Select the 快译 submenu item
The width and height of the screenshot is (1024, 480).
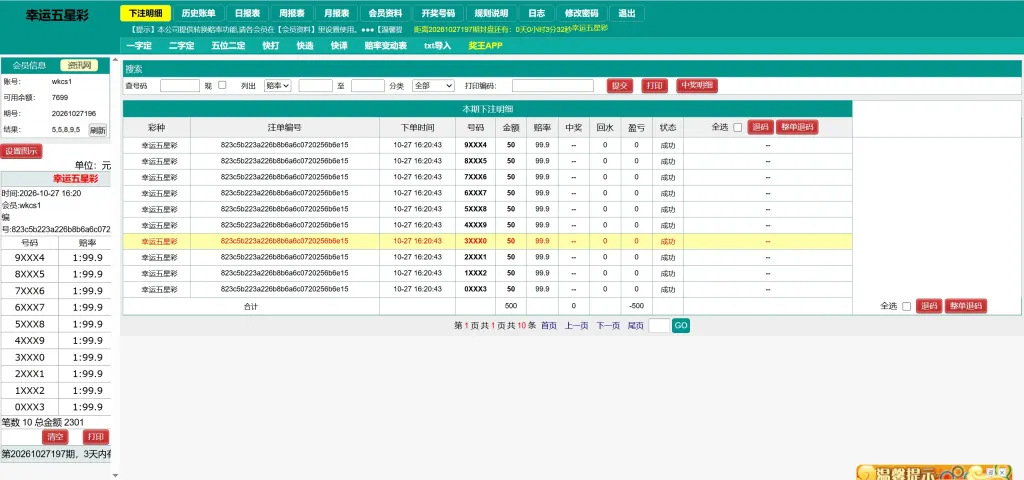coord(339,46)
